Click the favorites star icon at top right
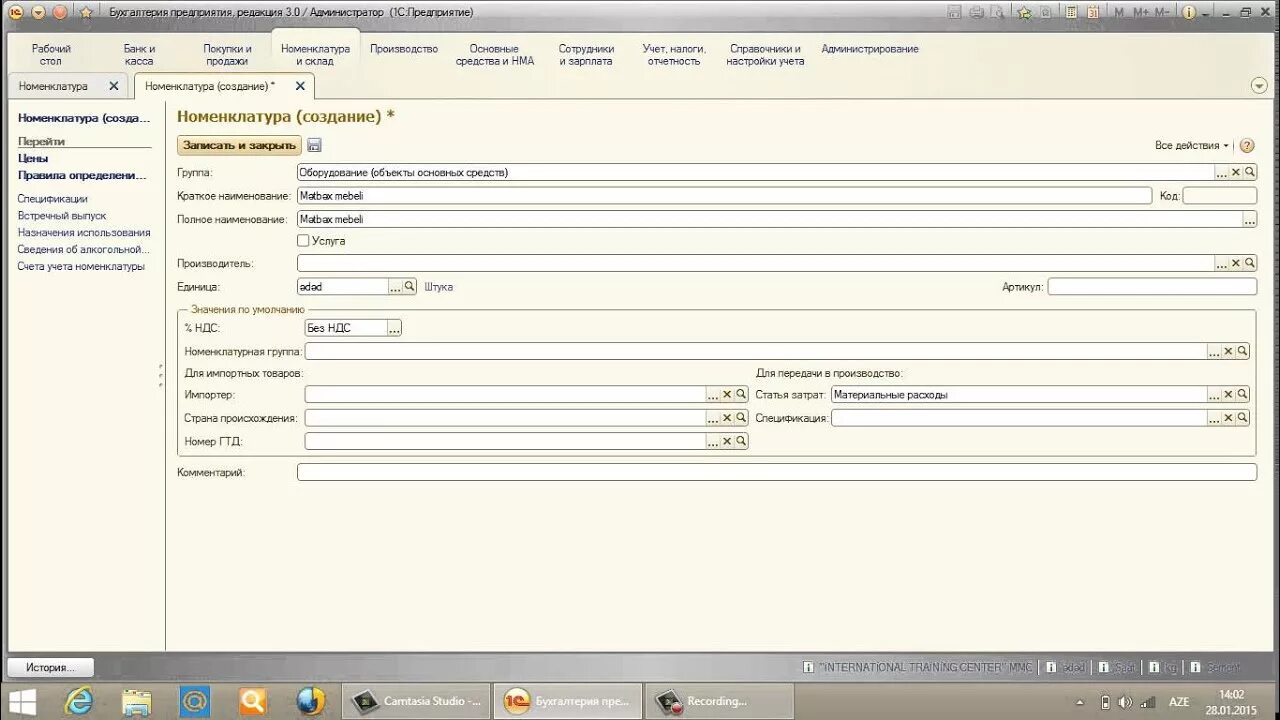1280x720 pixels. [1024, 12]
